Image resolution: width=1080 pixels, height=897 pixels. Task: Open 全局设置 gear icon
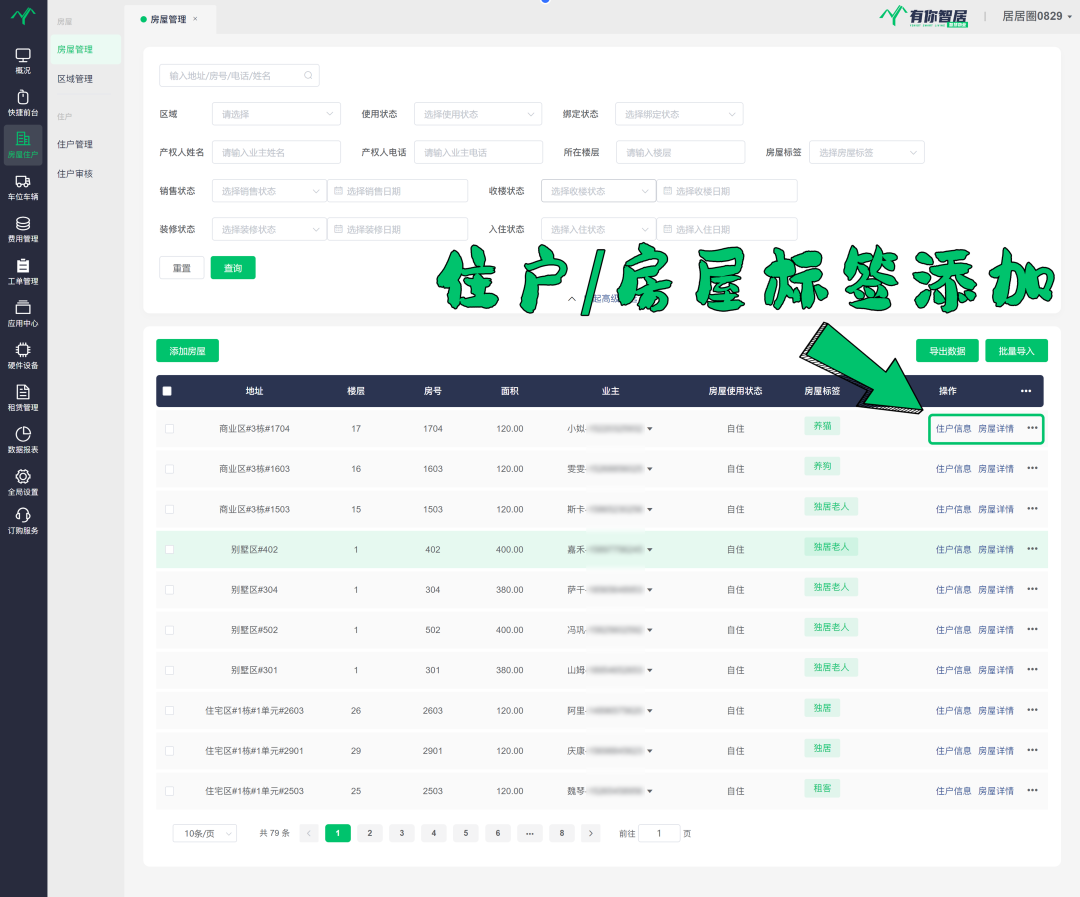click(x=23, y=482)
